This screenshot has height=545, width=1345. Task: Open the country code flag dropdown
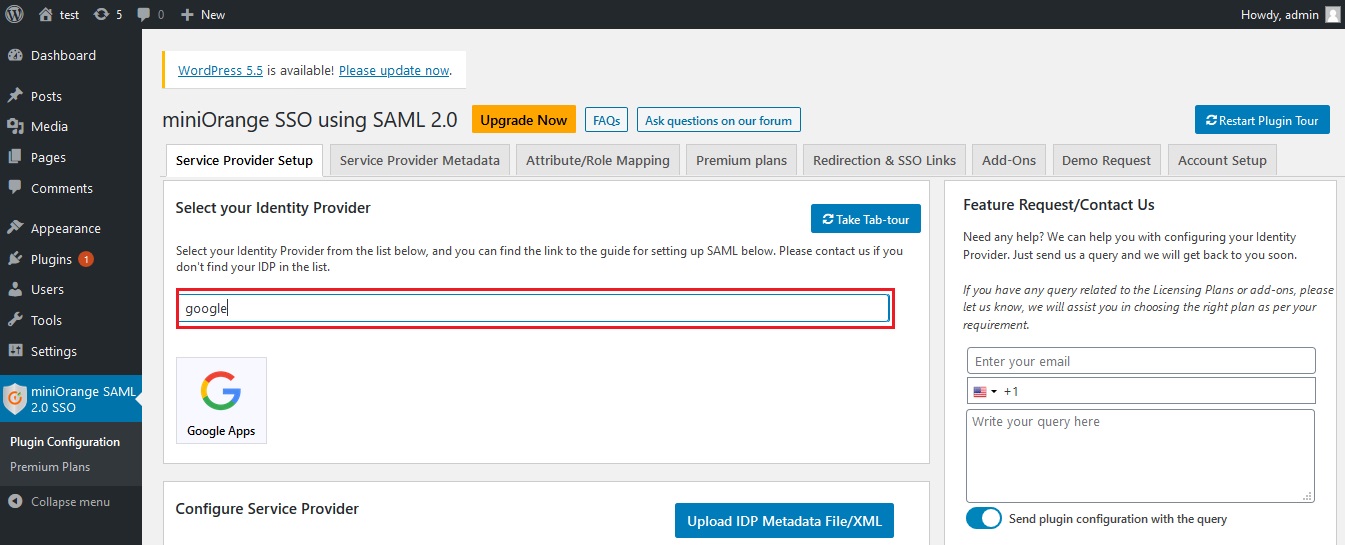tap(985, 391)
